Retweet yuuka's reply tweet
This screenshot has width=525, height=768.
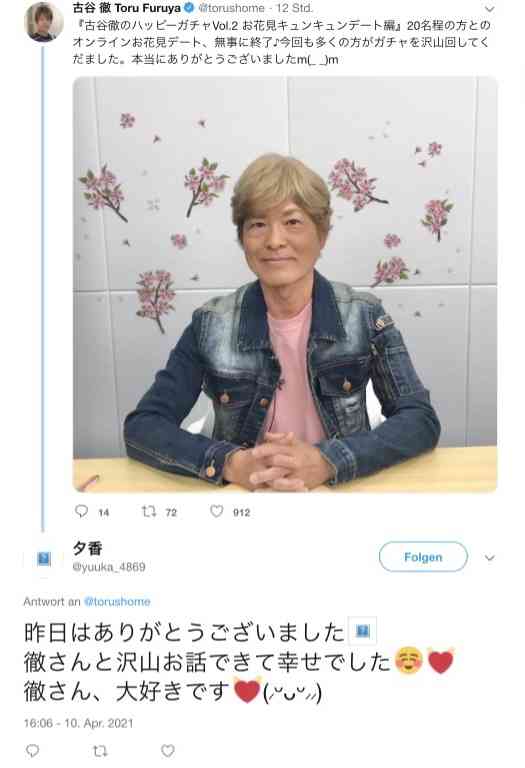click(x=100, y=750)
